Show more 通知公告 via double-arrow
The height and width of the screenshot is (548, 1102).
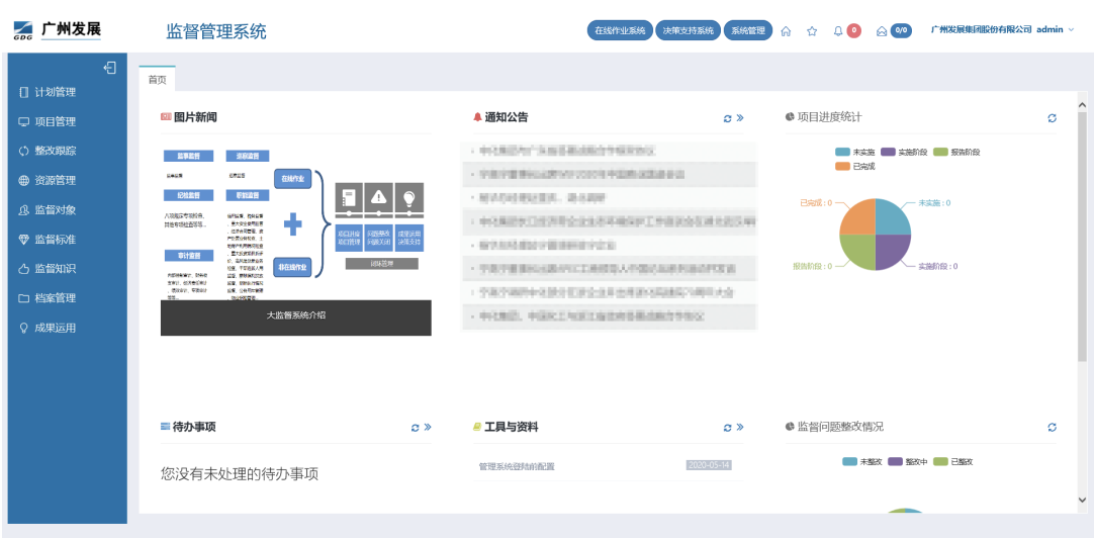tap(740, 119)
